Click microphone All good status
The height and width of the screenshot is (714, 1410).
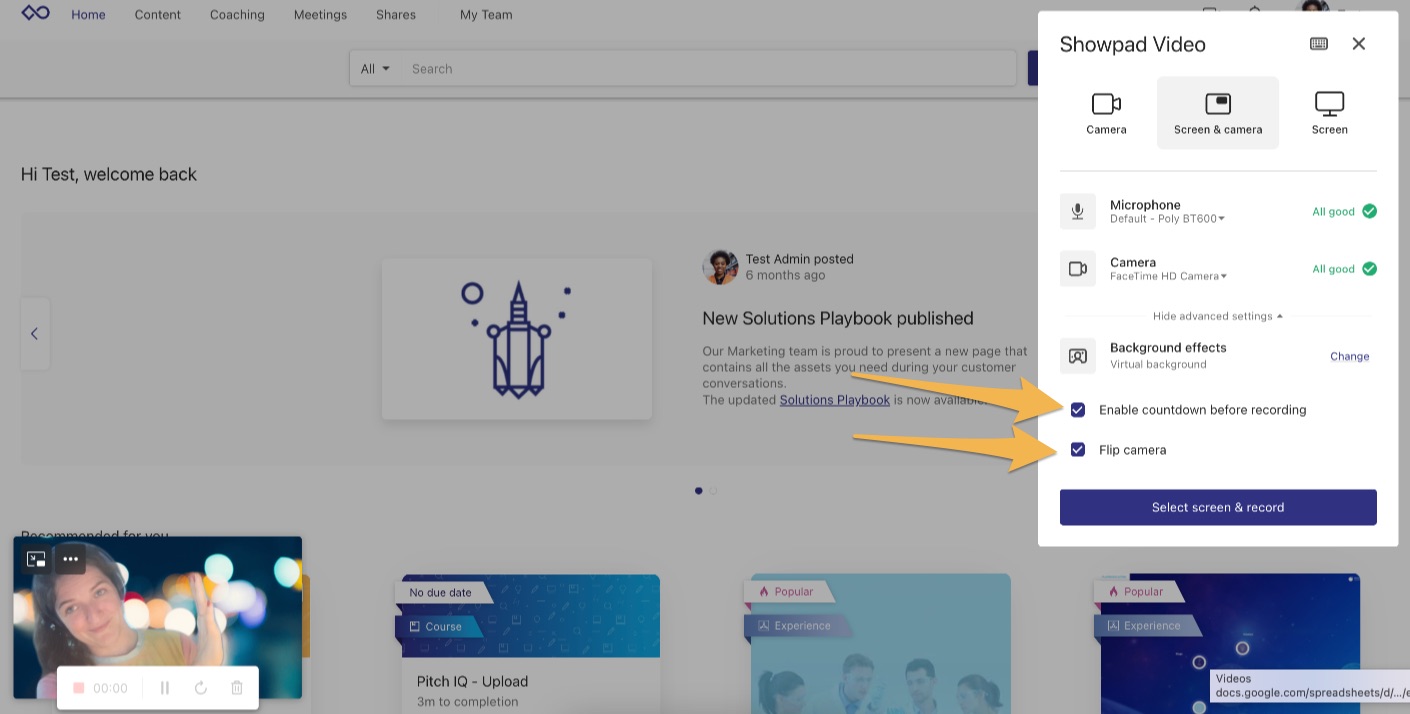[x=1344, y=211]
